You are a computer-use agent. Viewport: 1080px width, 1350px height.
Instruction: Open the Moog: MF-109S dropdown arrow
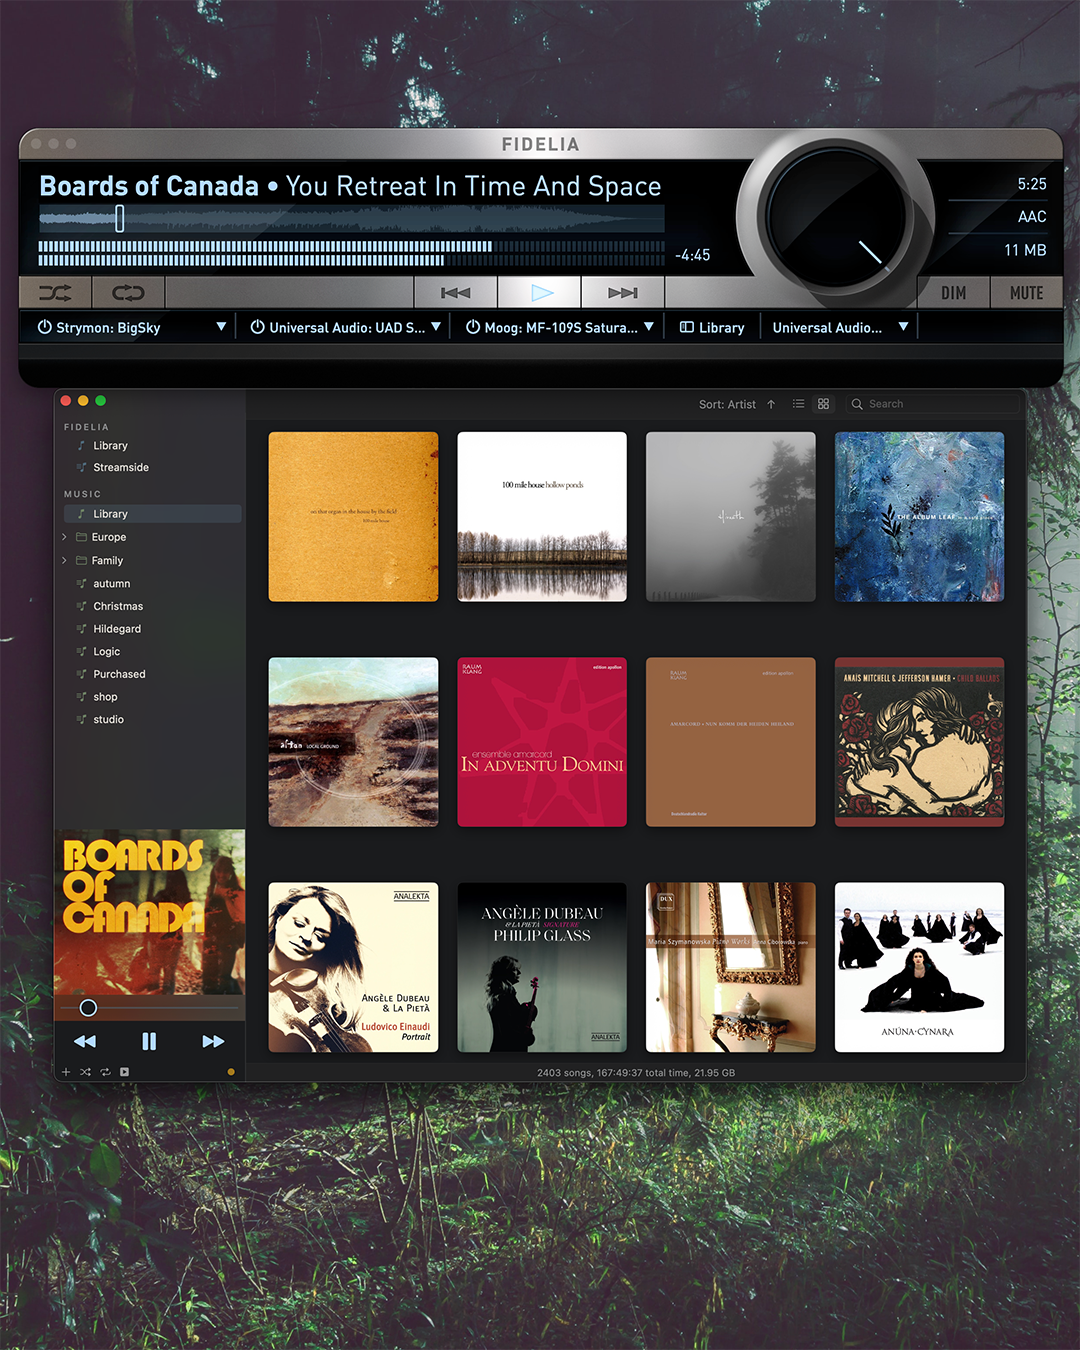(649, 327)
